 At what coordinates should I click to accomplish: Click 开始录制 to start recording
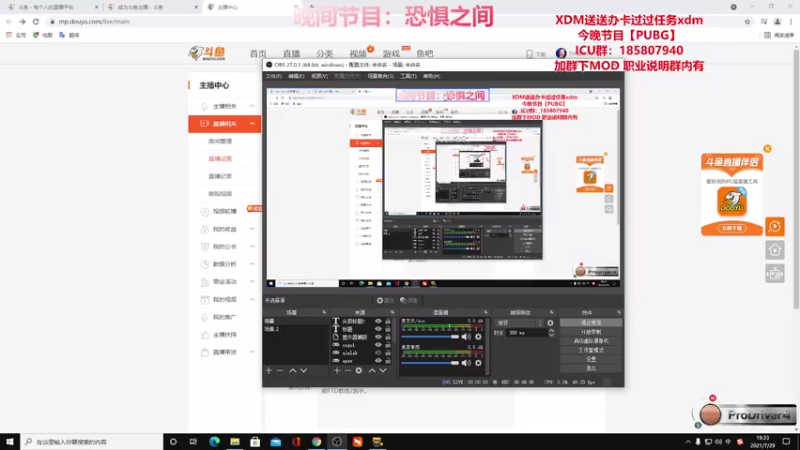tap(591, 332)
